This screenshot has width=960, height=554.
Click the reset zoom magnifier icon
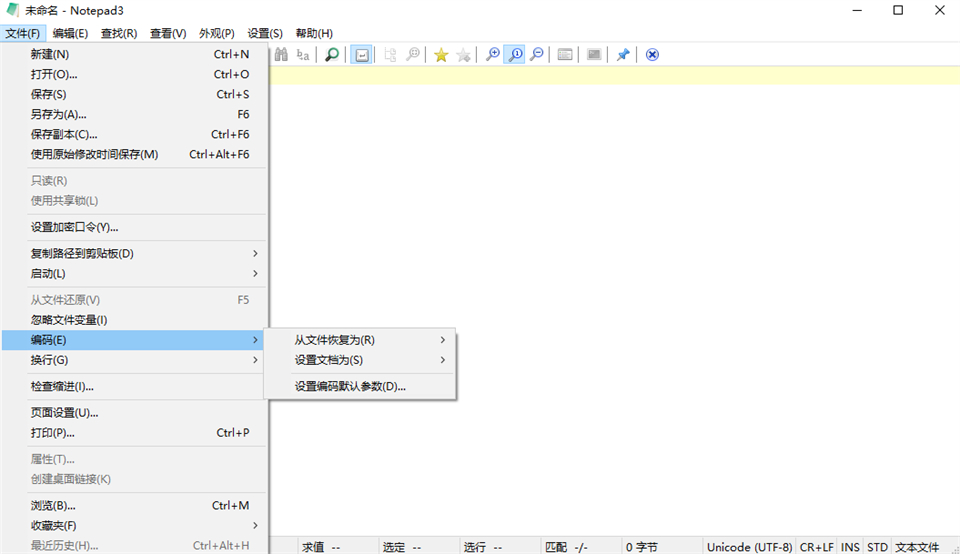coord(515,54)
